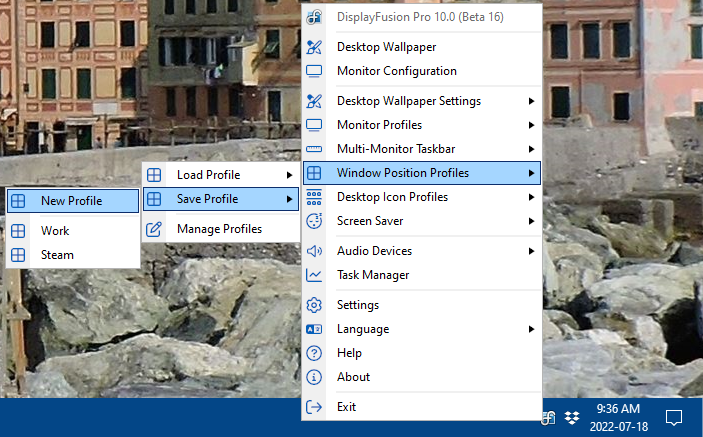Viewport: 703px width, 437px height.
Task: Expand Monitor Profiles submenu arrow
Action: pos(531,125)
